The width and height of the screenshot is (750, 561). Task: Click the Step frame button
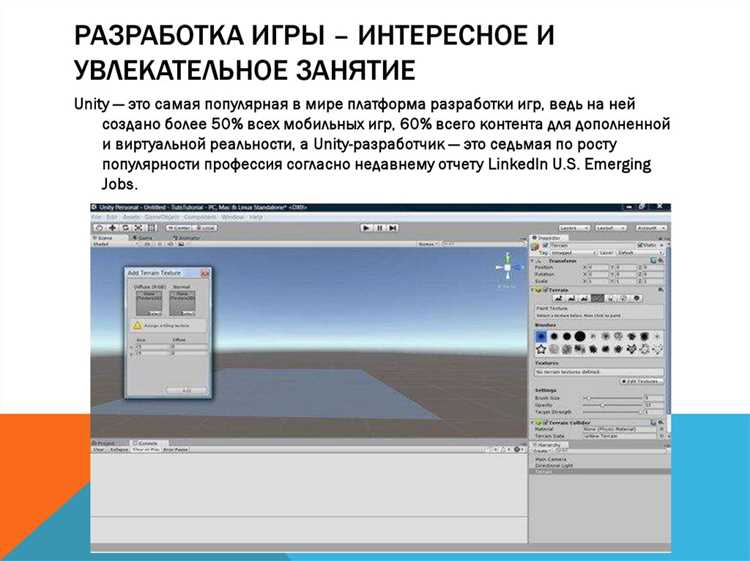(392, 228)
